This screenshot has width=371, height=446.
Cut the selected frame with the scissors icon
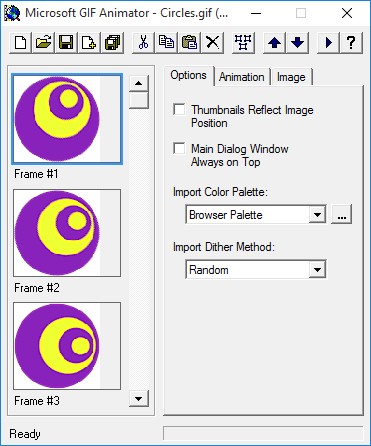[x=143, y=43]
